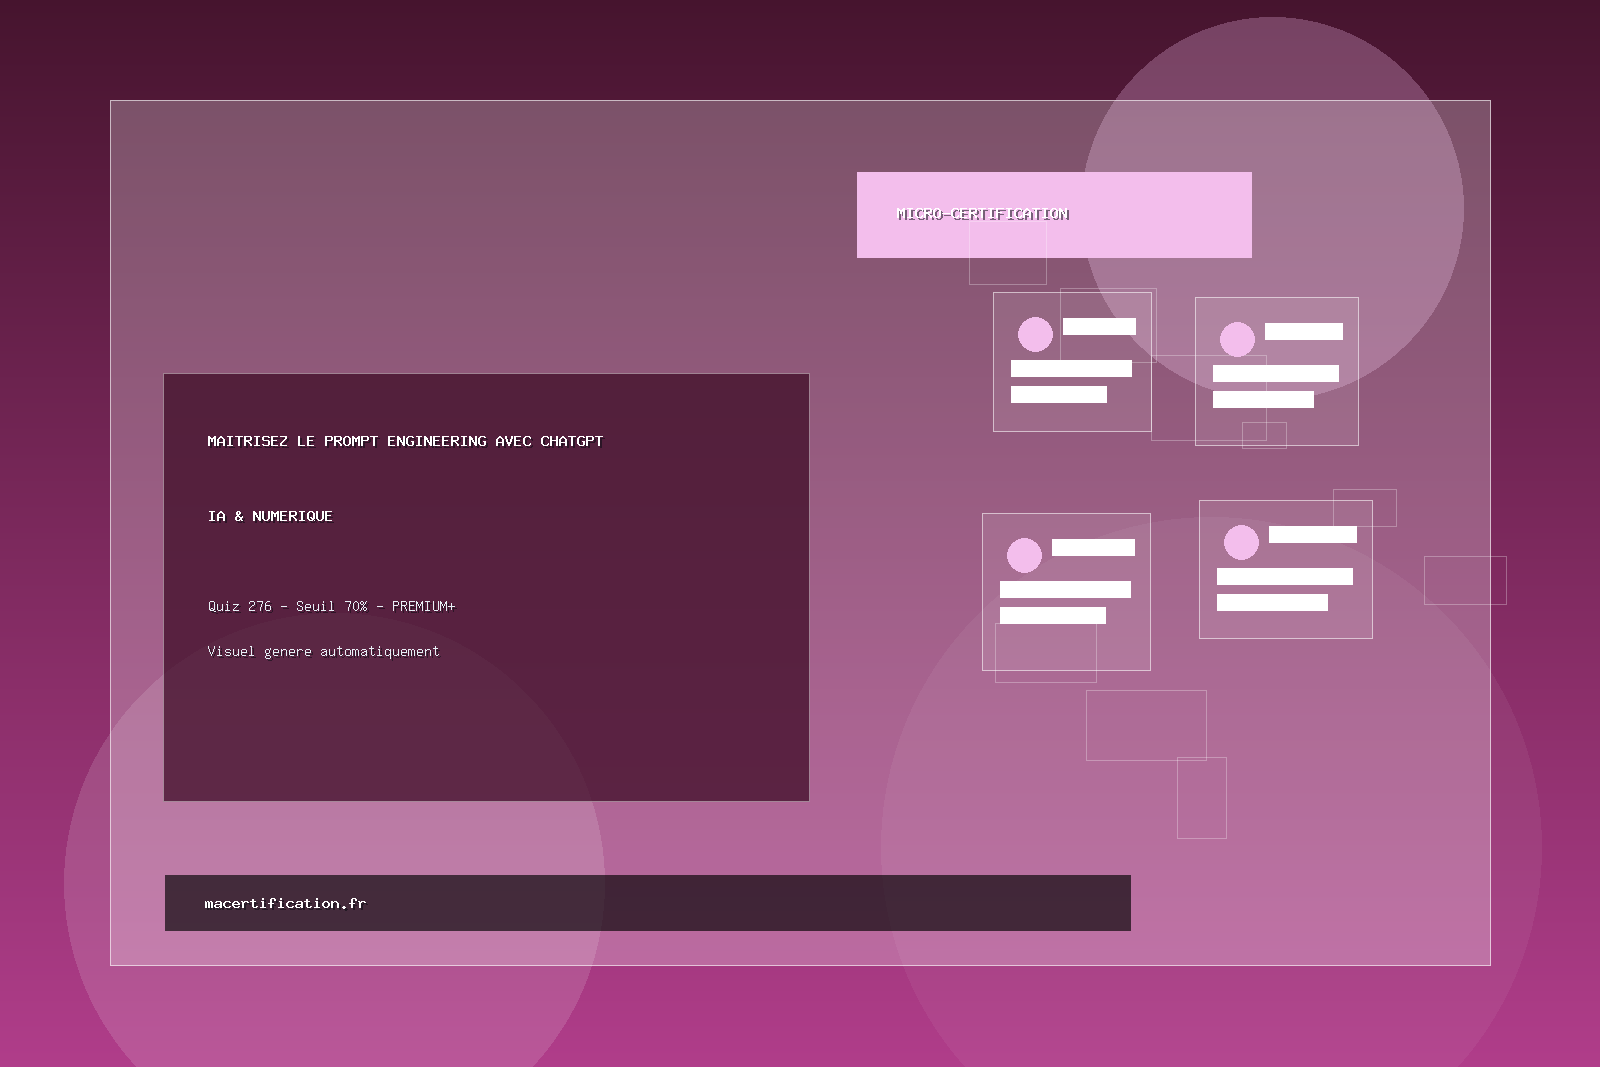Click the pink avatar circle in bottom-left profile card

click(x=1024, y=555)
